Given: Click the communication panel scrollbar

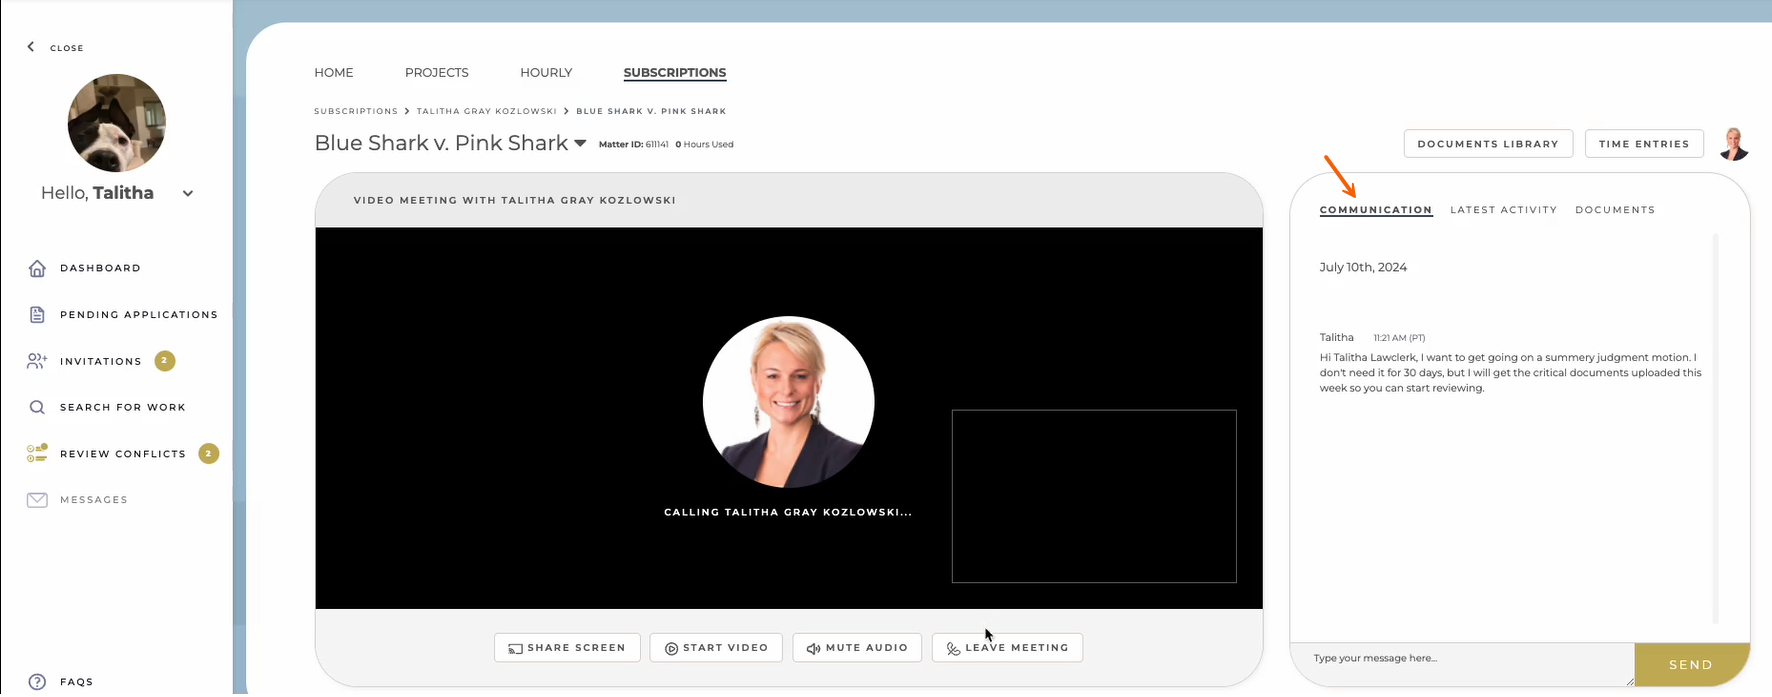Looking at the screenshot, I should [x=1716, y=428].
